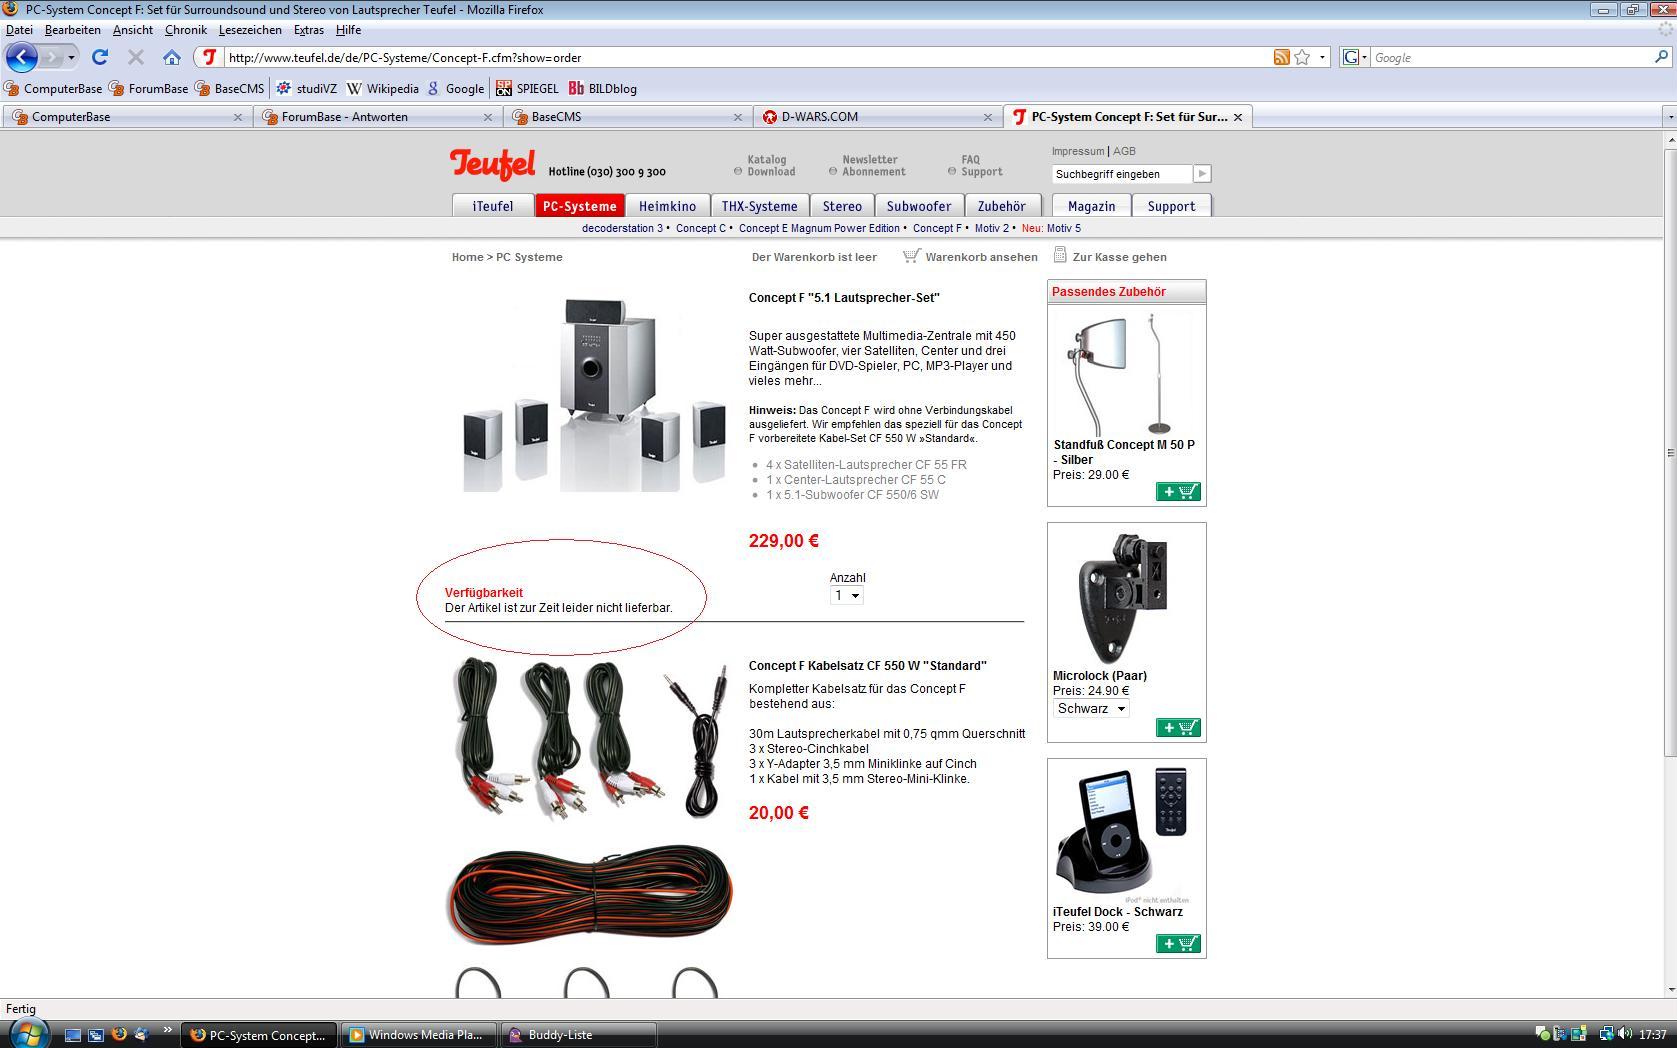This screenshot has height=1048, width=1677.
Task: Open the address bar history dropdown
Action: coord(1322,57)
